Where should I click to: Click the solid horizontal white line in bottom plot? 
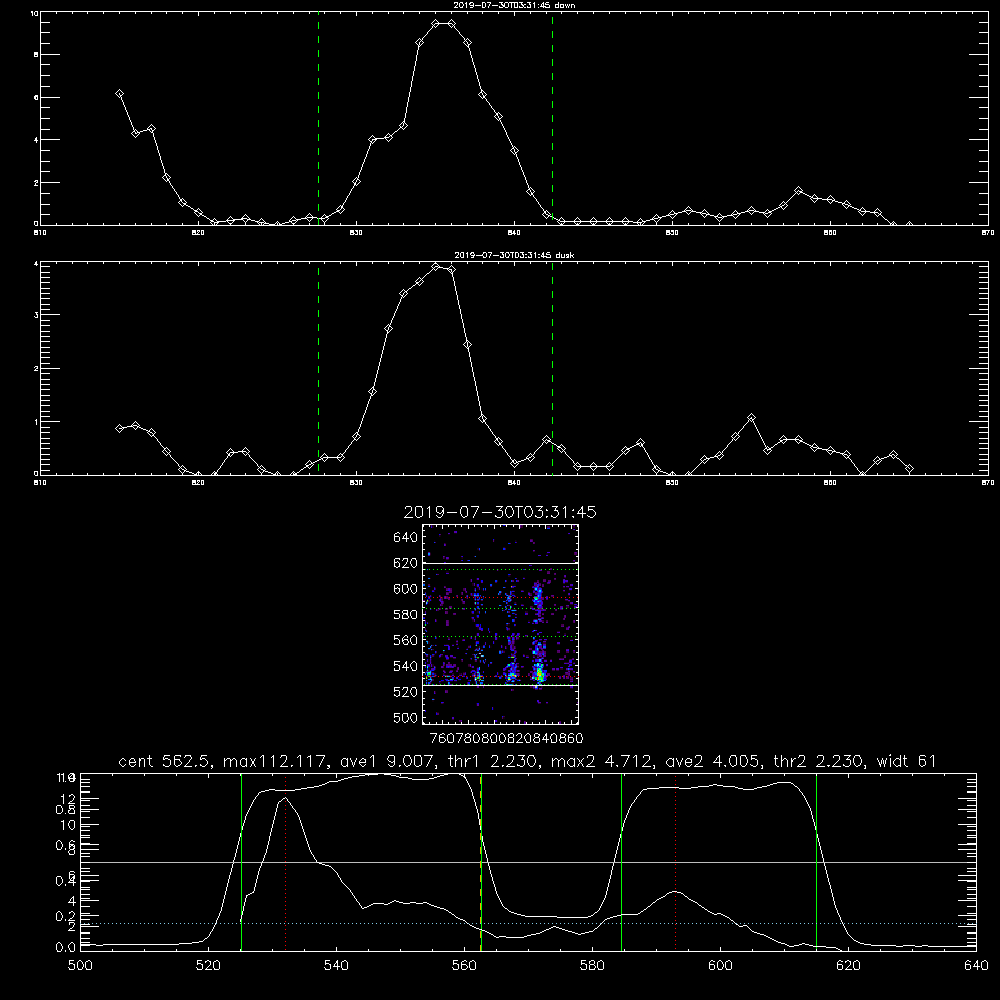click(x=528, y=862)
